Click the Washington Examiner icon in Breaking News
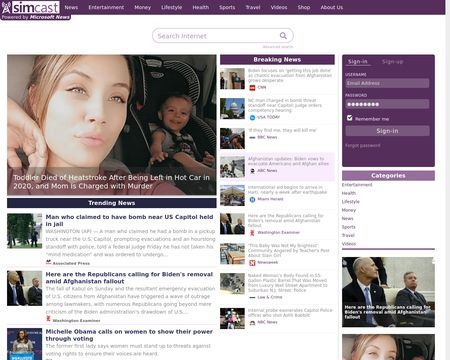This screenshot has width=450, height=360. [x=252, y=233]
